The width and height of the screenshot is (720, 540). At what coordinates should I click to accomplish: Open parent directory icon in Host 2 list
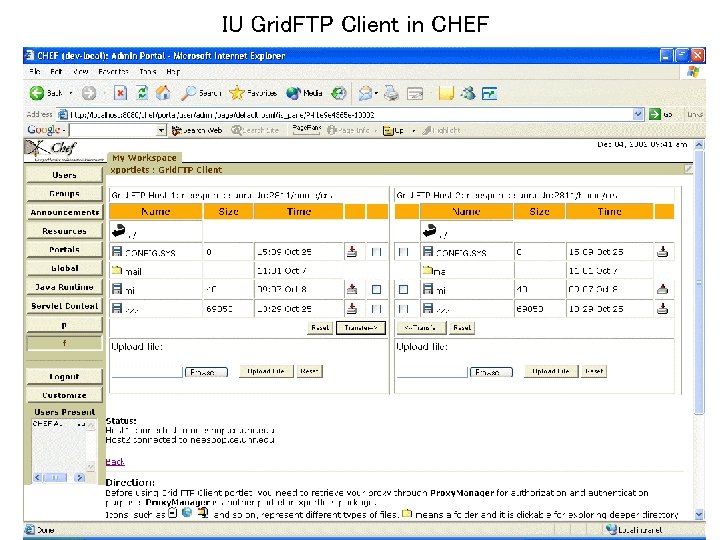pos(430,231)
